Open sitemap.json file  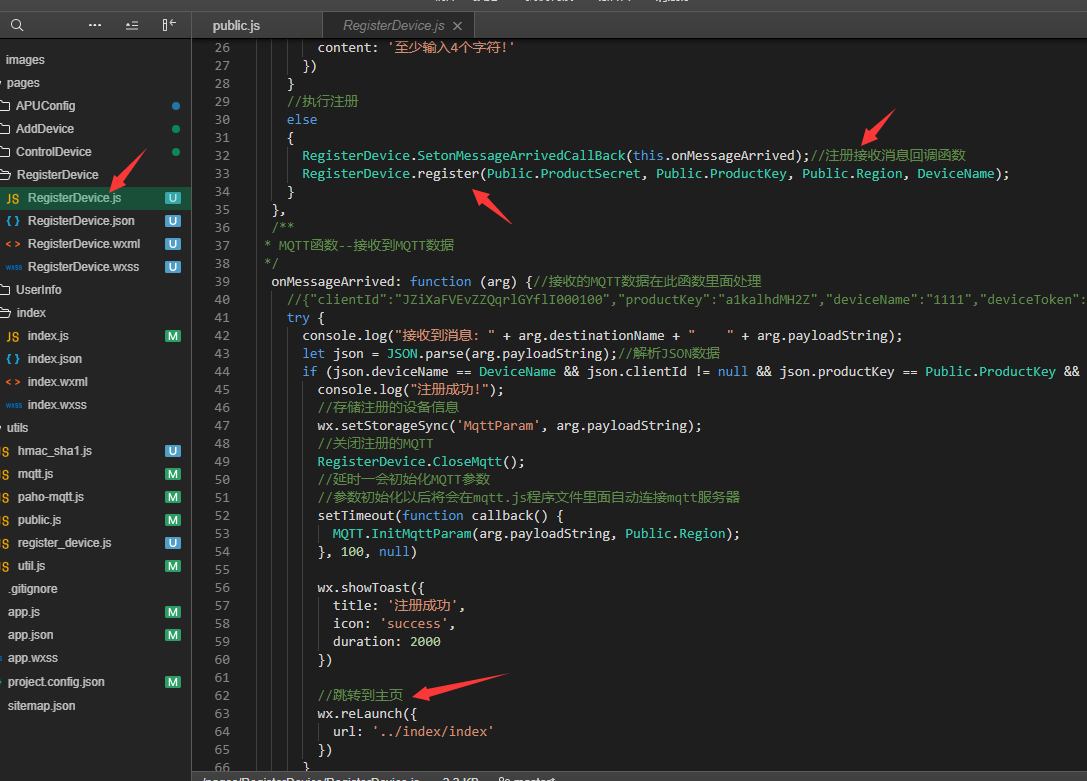click(42, 705)
